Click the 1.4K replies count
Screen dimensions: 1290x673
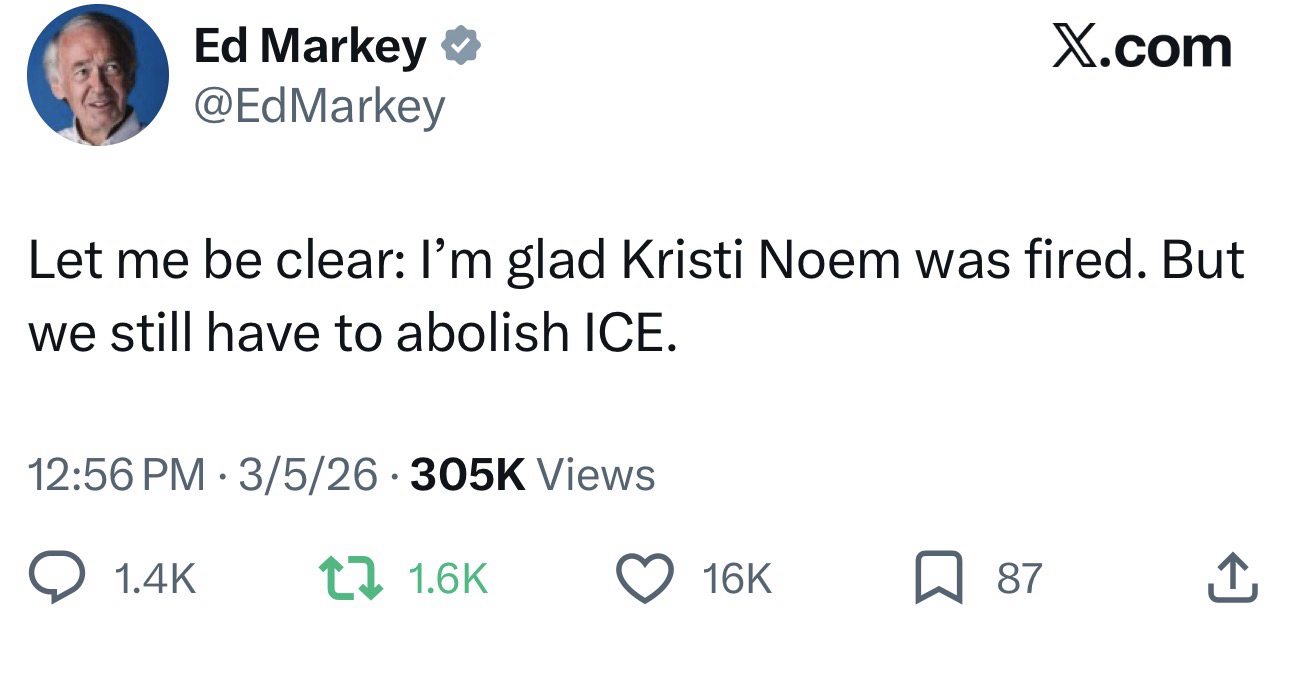[x=156, y=578]
